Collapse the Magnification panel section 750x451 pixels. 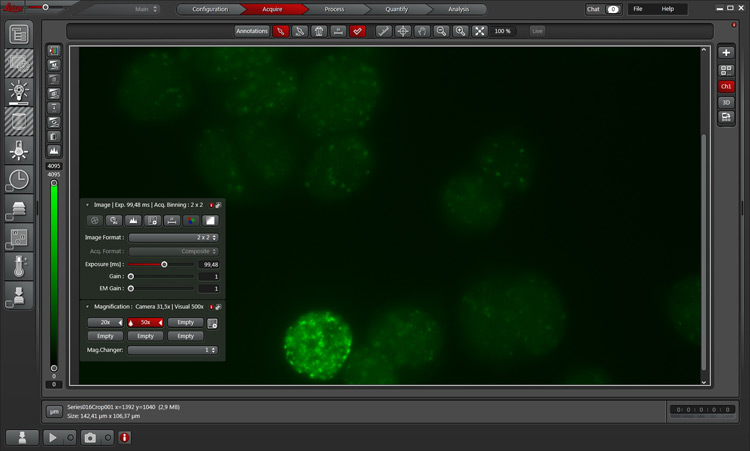coord(86,306)
